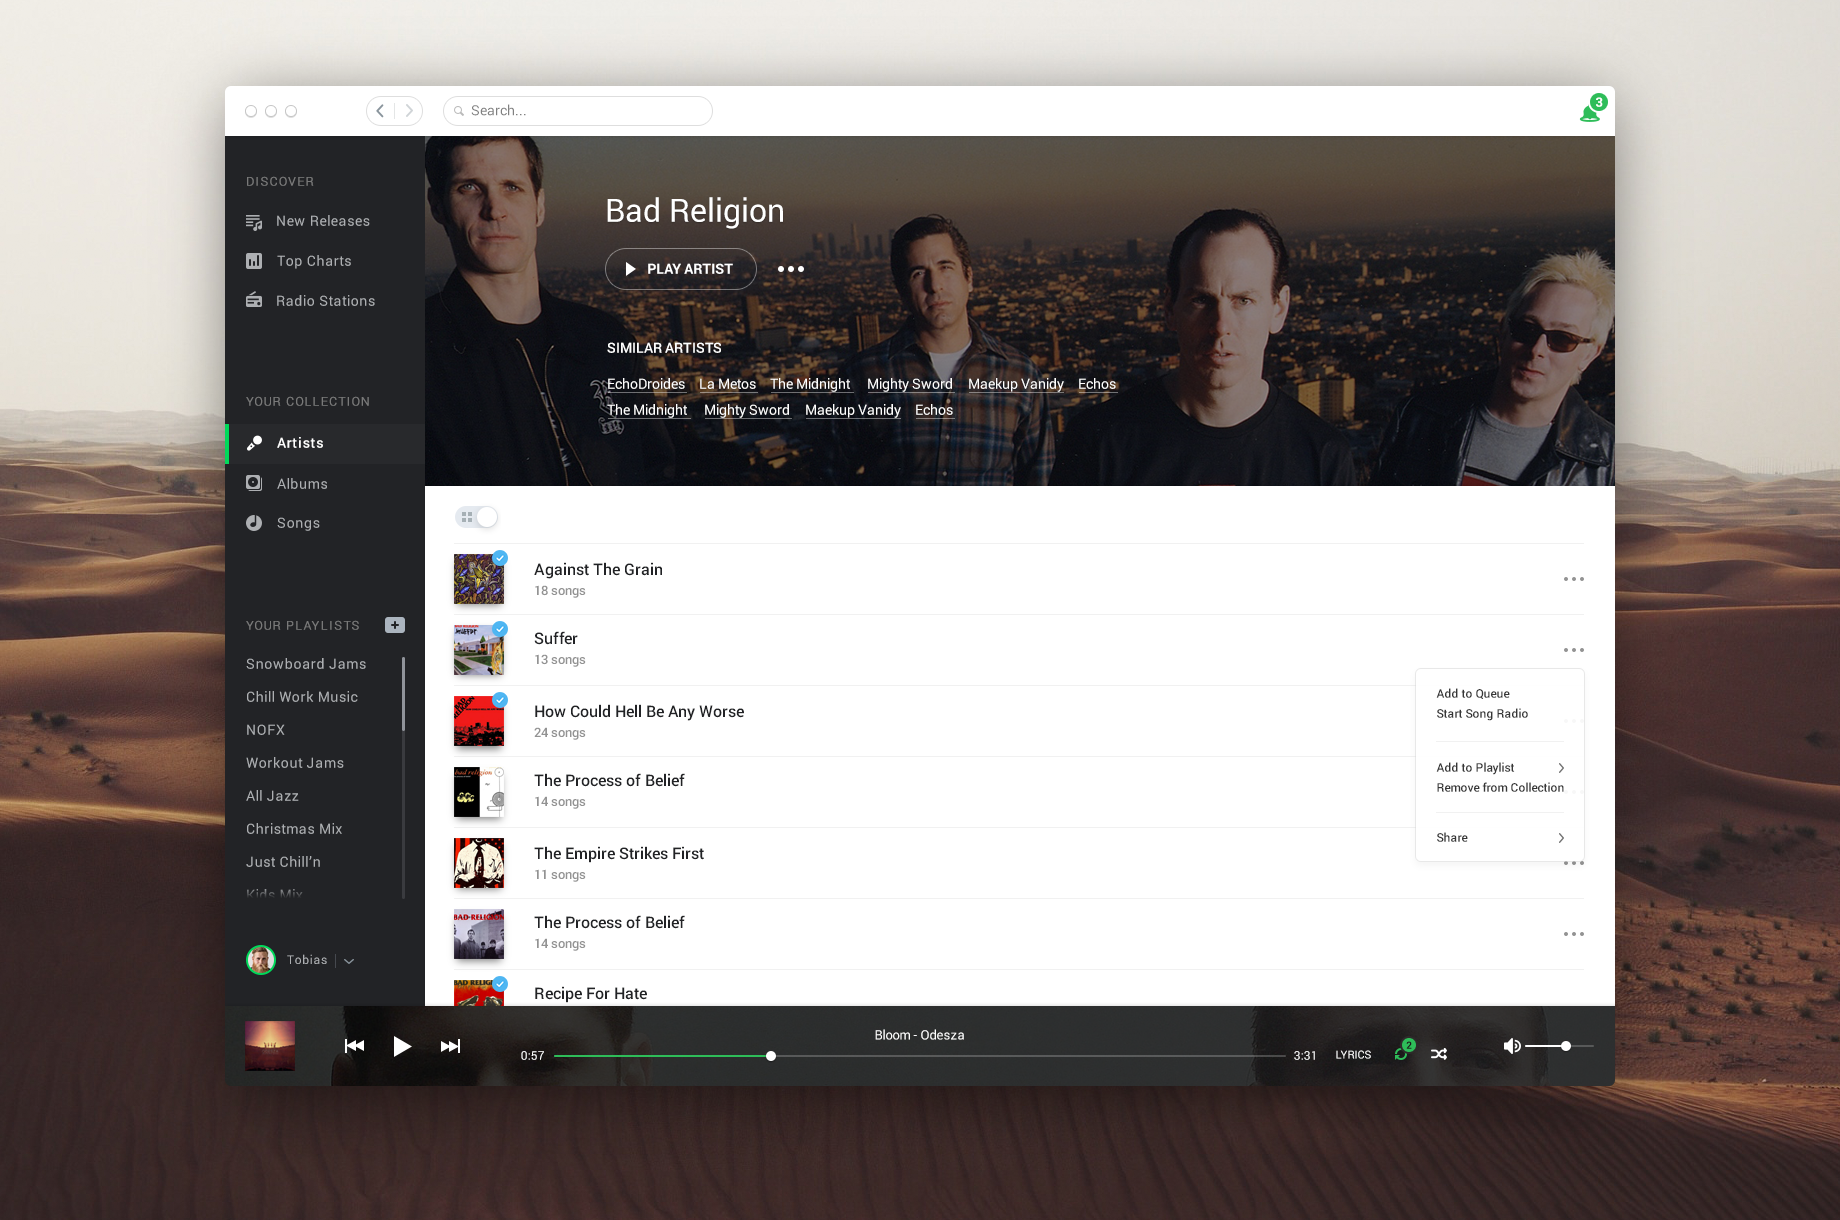Click Tobias profile avatar
This screenshot has width=1840, height=1220.
tap(261, 960)
